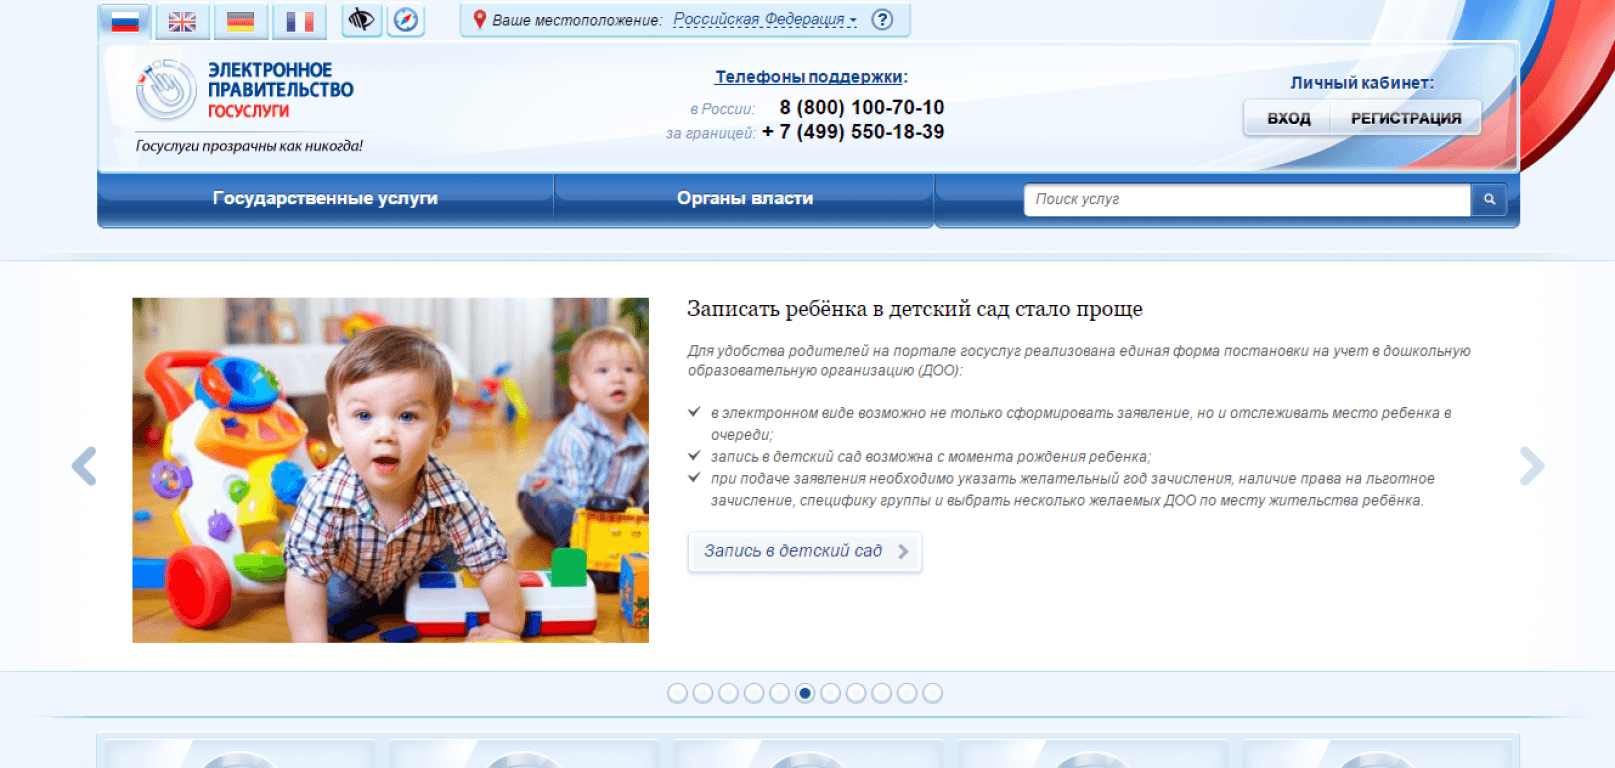Screen dimensions: 1615x768
Task: Choose the German flag language icon
Action: (x=240, y=21)
